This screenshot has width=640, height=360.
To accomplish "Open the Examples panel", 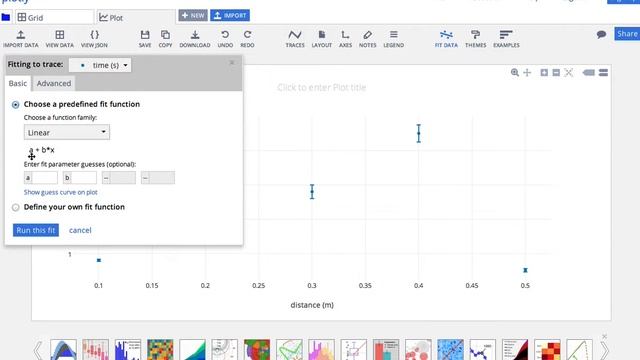I will point(506,39).
